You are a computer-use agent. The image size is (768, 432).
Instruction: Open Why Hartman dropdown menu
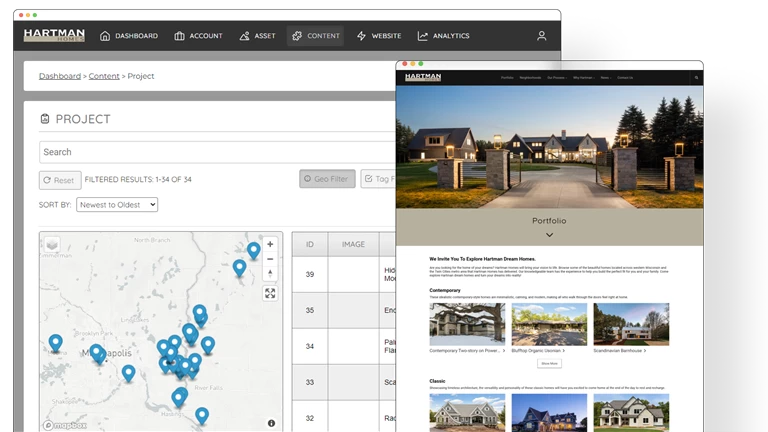(582, 77)
